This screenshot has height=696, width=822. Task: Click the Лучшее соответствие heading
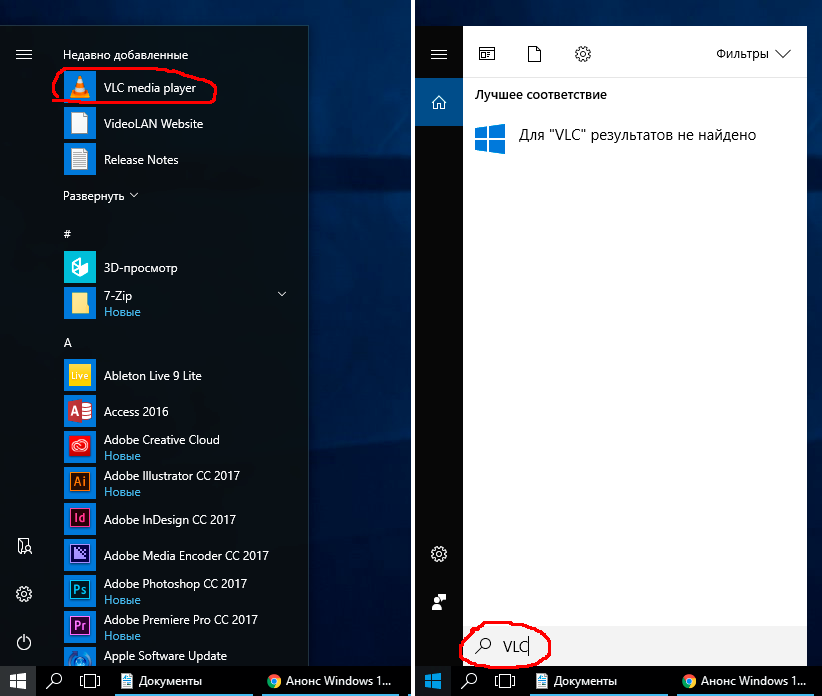540,95
